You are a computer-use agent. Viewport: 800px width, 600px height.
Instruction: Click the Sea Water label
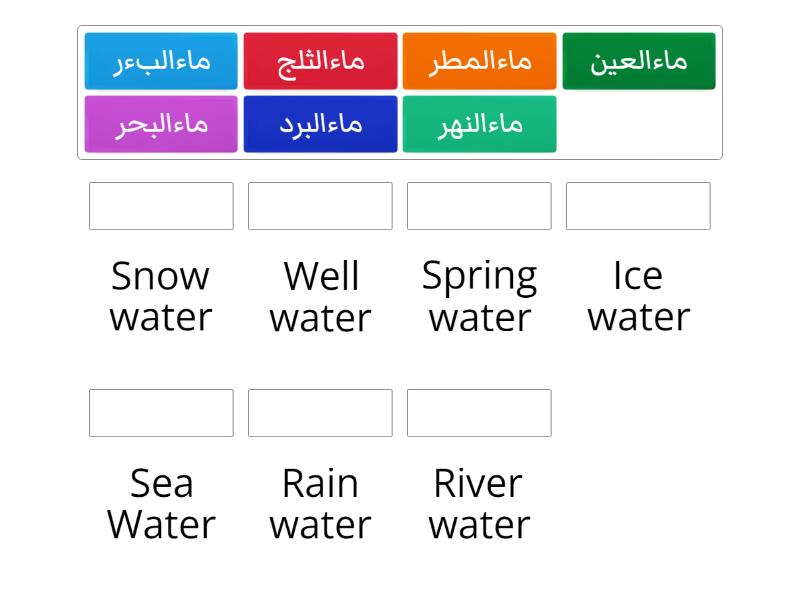(160, 504)
